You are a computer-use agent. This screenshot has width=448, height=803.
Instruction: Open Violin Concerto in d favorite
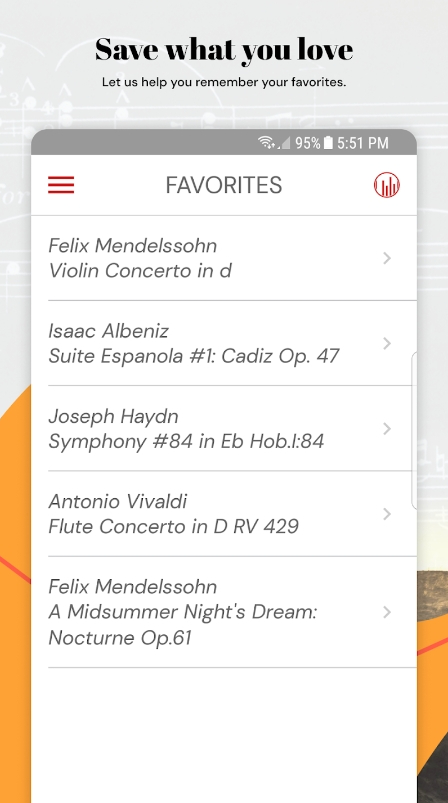coord(224,258)
